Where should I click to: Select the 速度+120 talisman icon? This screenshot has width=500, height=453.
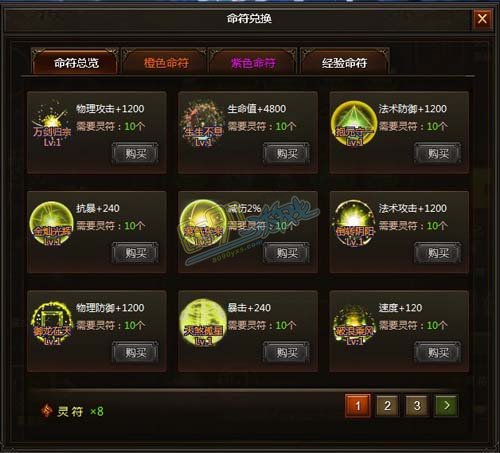point(354,323)
